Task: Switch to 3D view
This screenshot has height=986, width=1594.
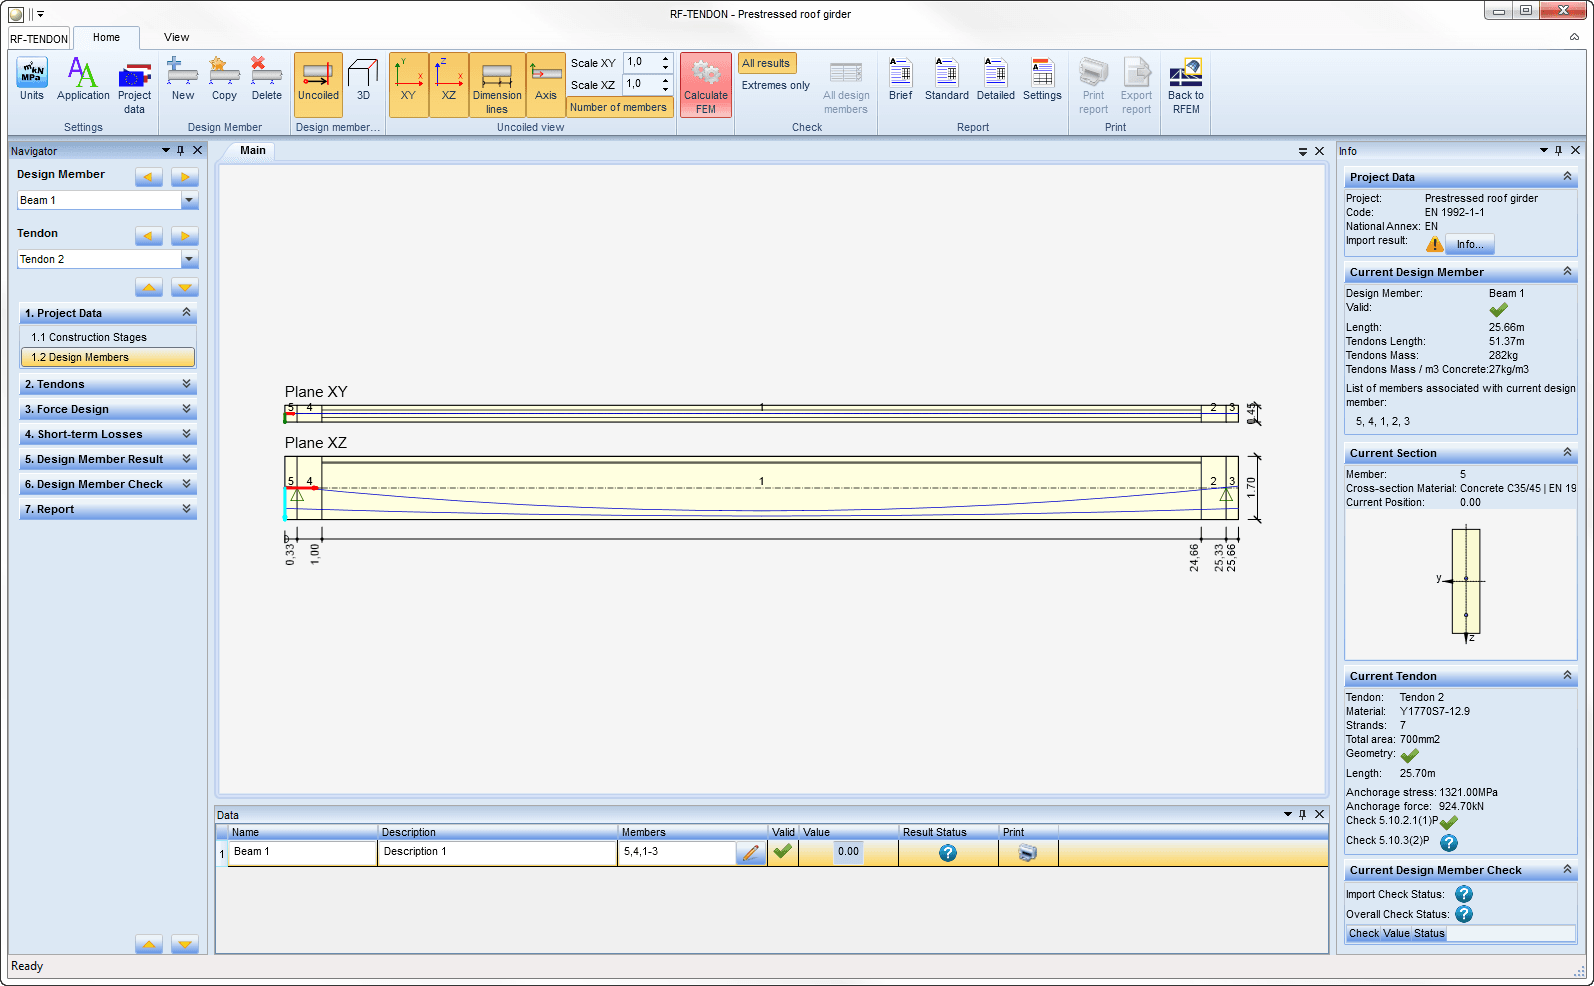Action: pyautogui.click(x=363, y=79)
